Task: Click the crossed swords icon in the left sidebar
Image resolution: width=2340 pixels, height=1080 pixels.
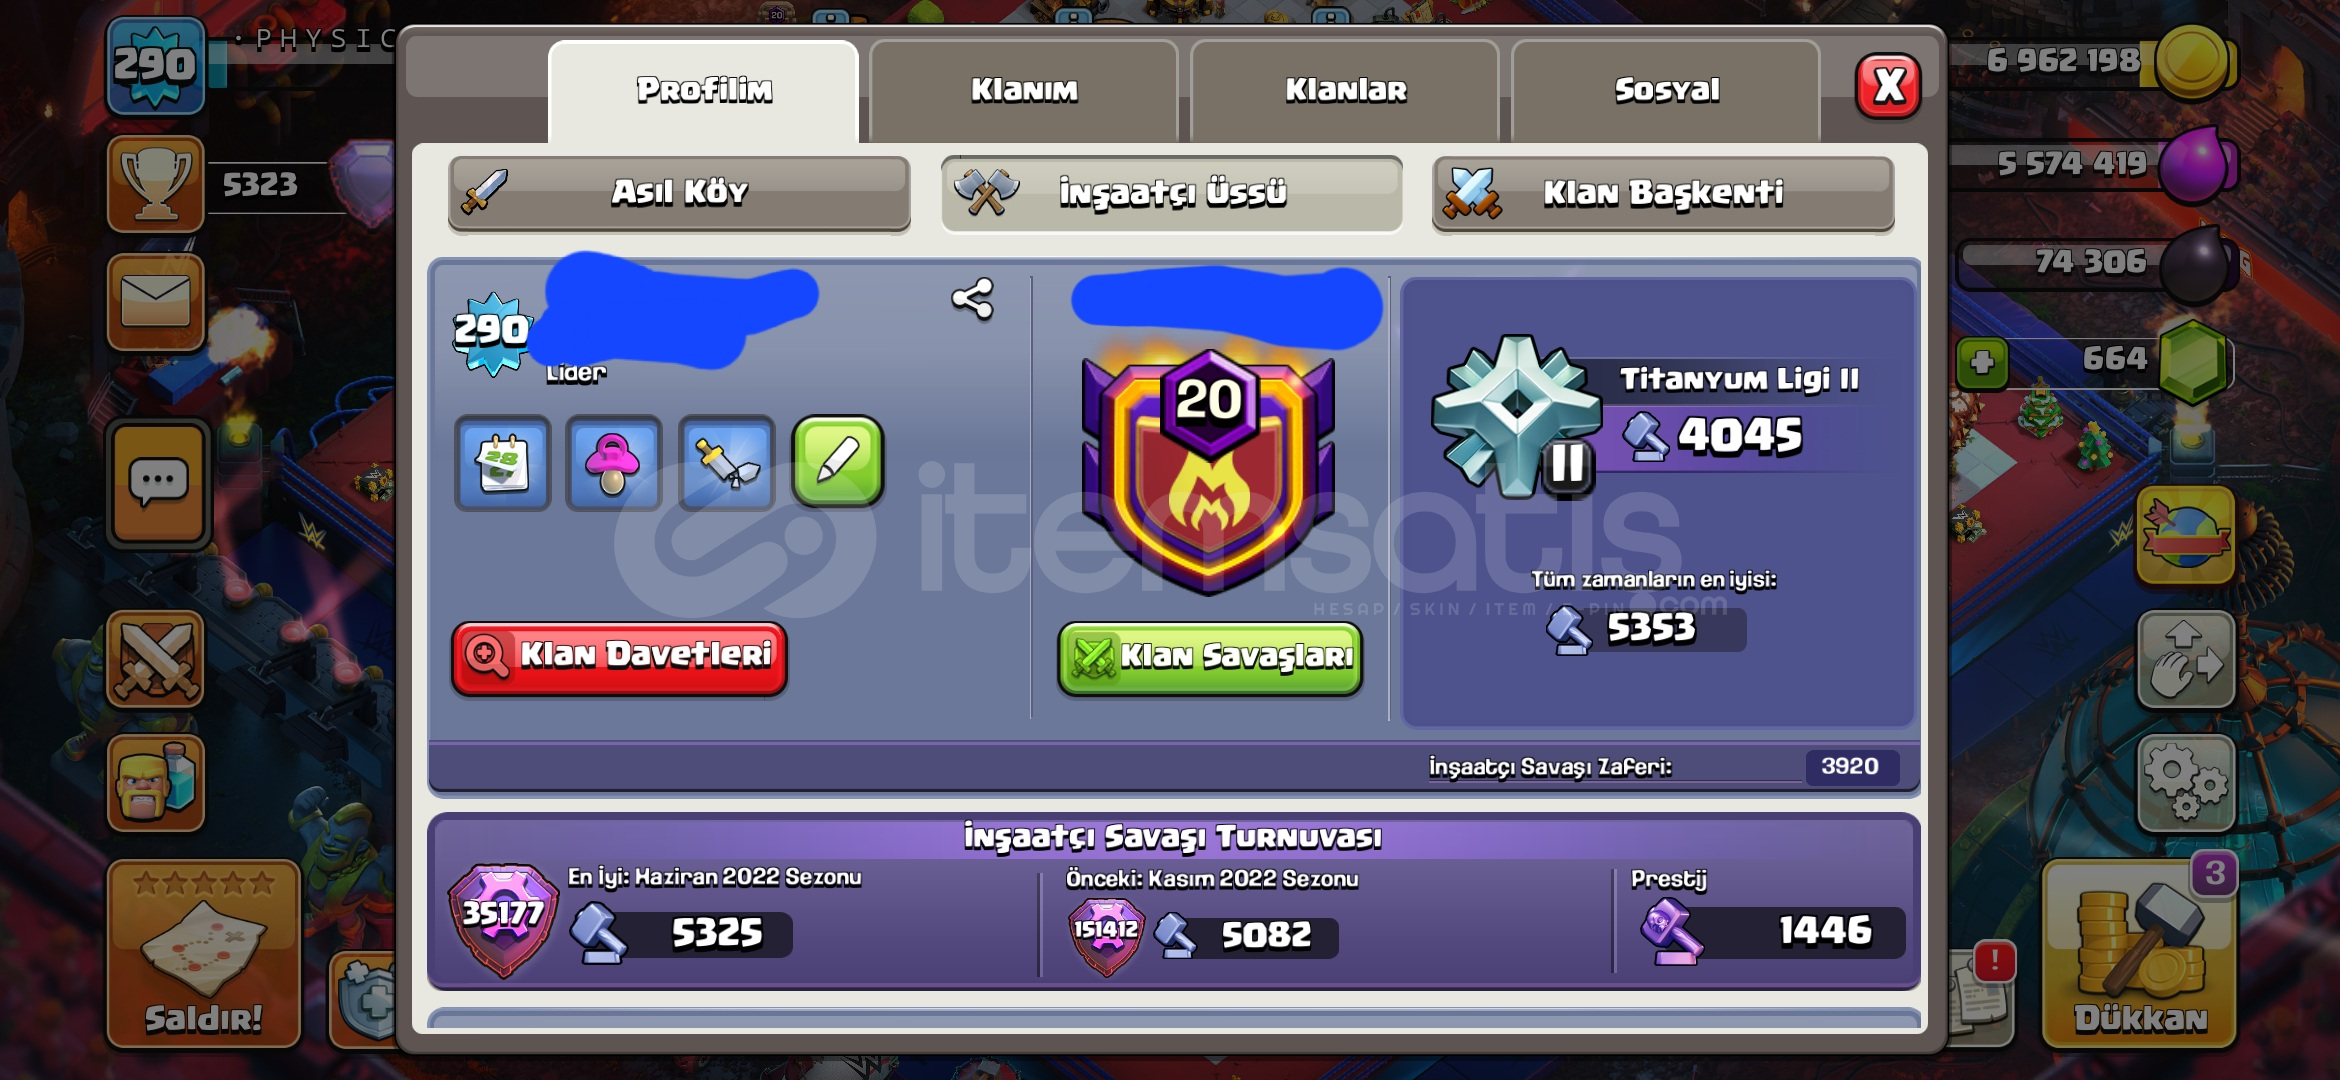Action: pyautogui.click(x=155, y=659)
